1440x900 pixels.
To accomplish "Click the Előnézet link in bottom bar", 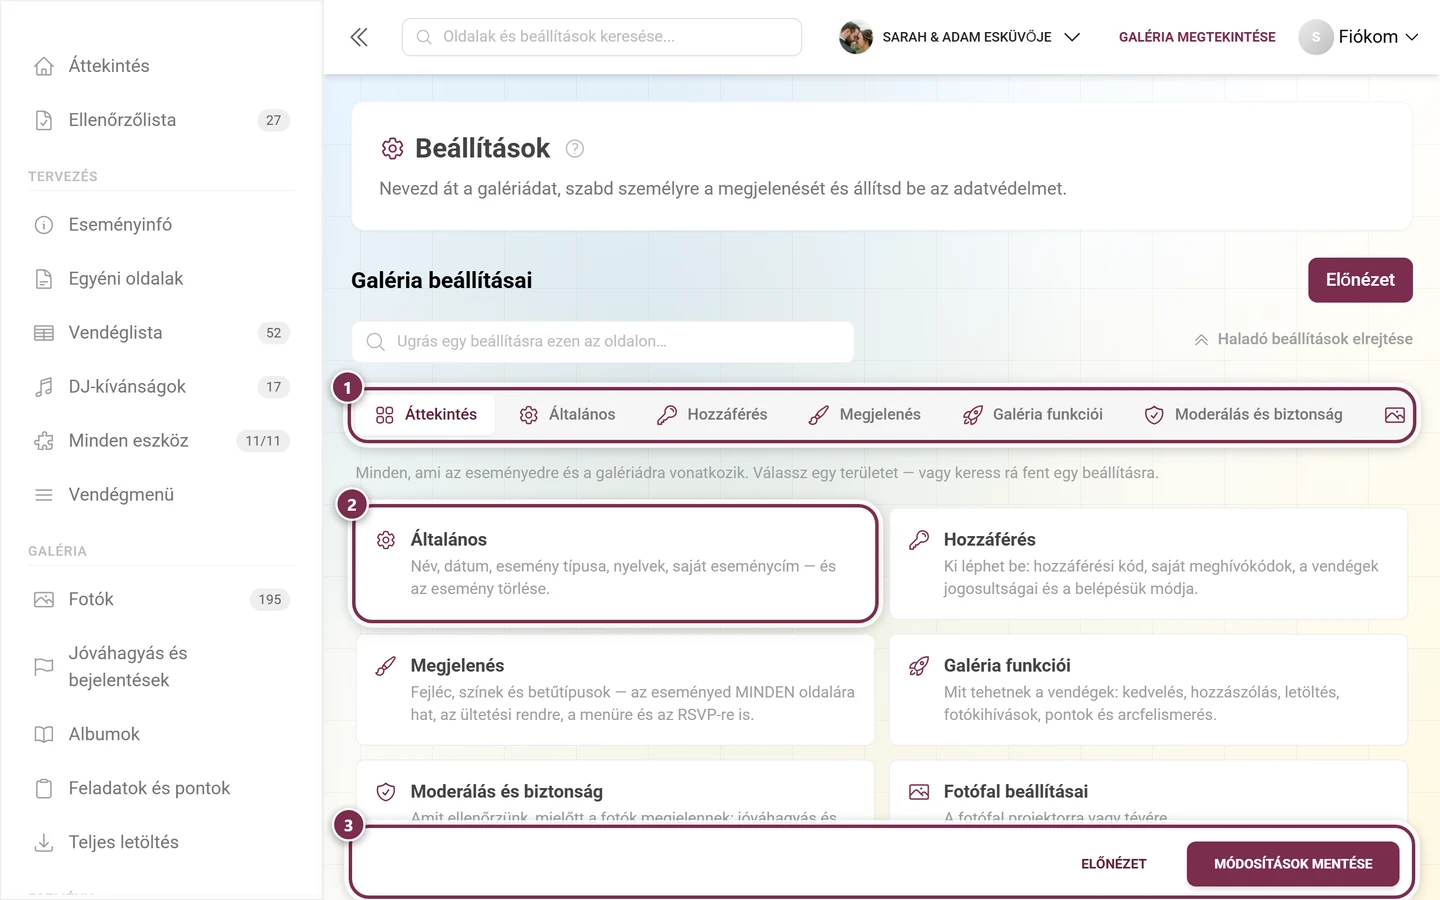I will (x=1114, y=864).
